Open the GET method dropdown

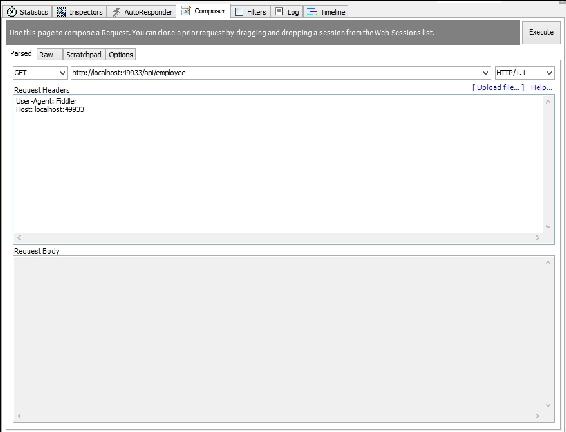click(40, 73)
